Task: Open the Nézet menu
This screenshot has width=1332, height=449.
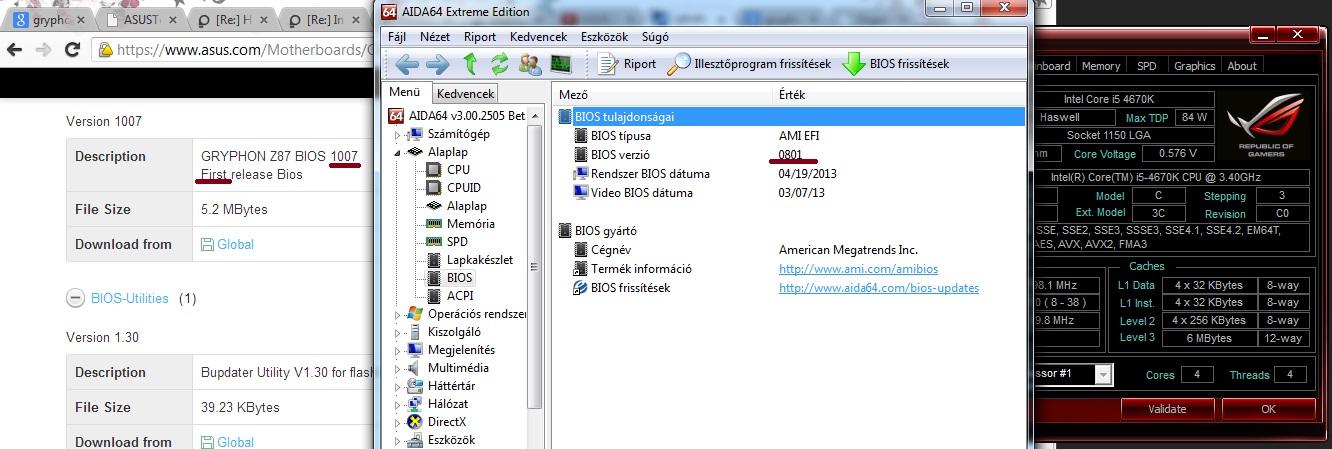Action: 435,36
